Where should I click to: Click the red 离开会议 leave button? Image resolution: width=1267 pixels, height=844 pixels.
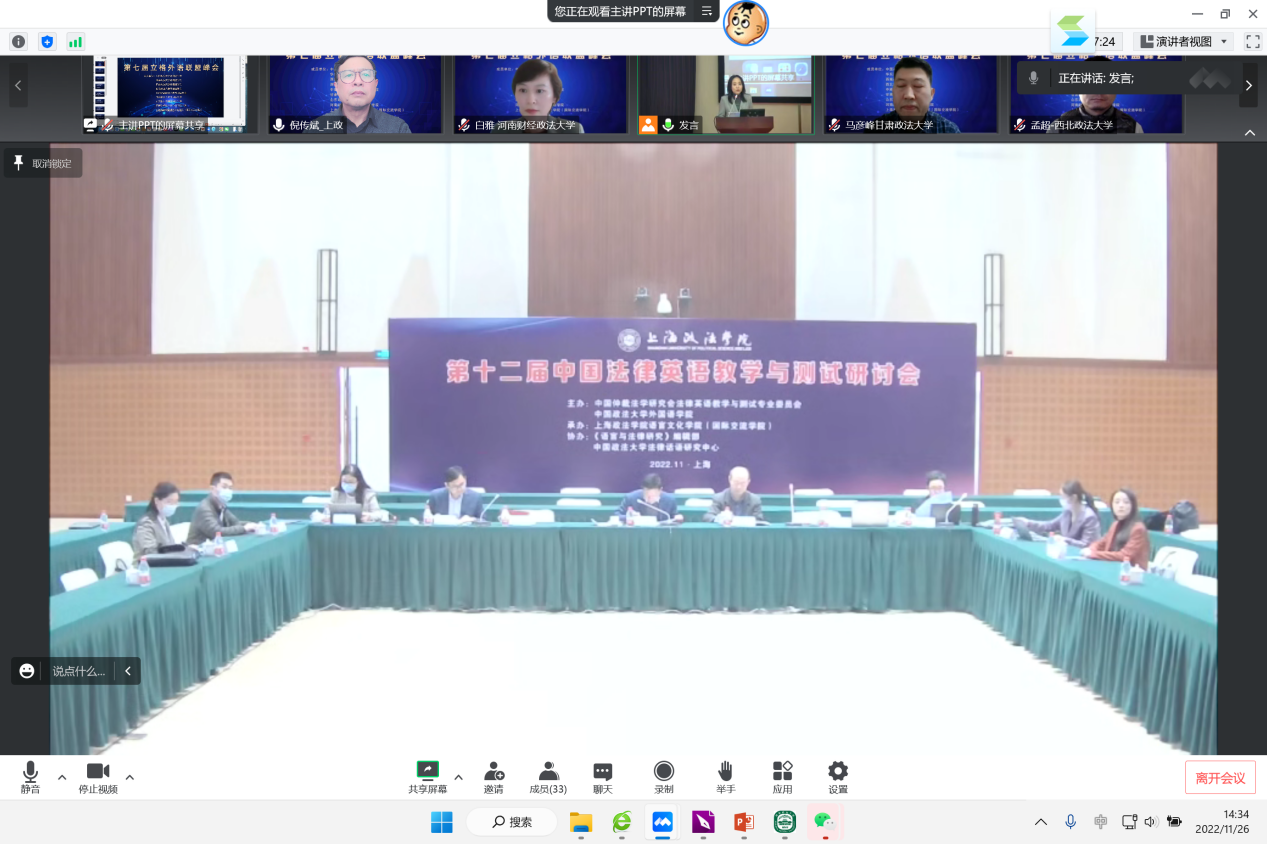[1220, 777]
